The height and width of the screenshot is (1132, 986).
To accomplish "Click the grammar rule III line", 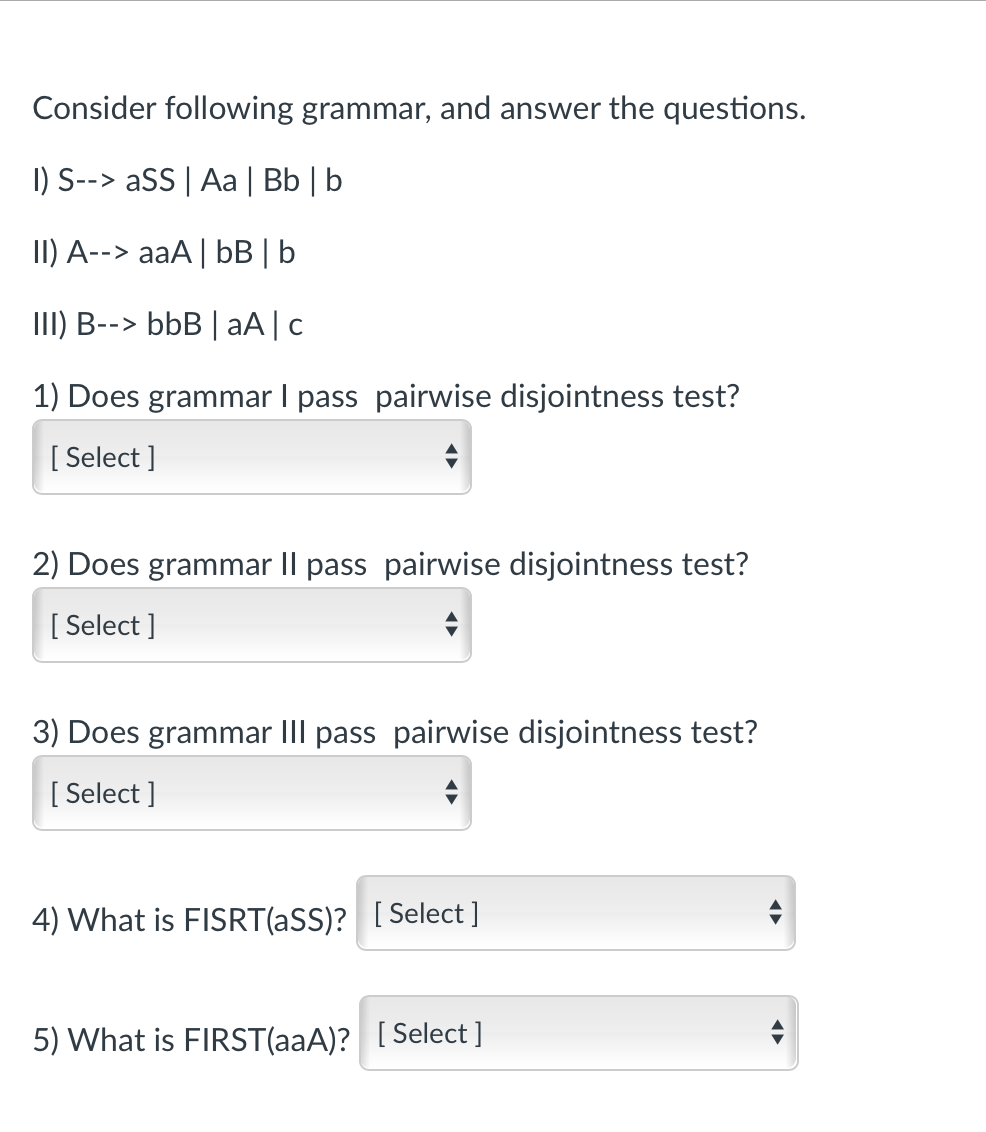I will click(x=168, y=324).
